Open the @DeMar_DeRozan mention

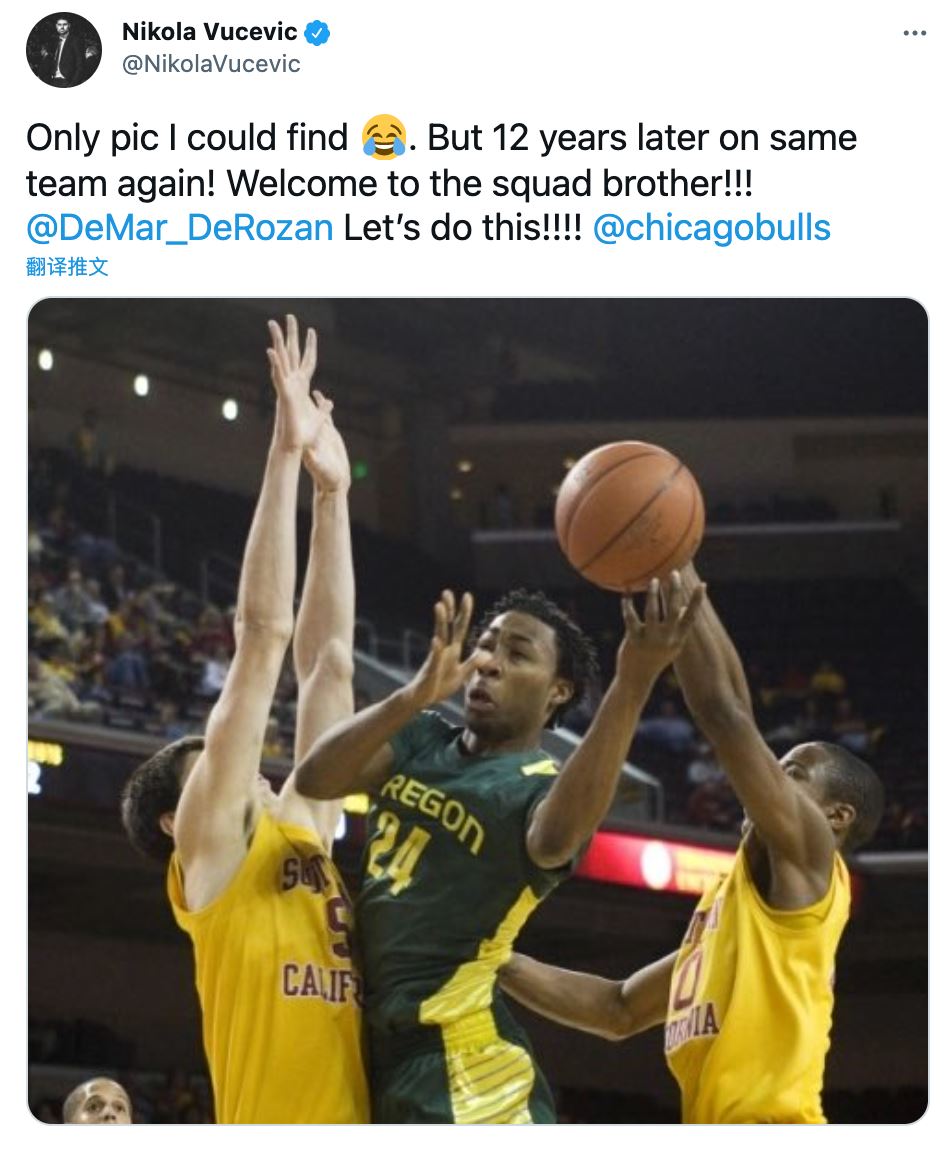coord(180,228)
